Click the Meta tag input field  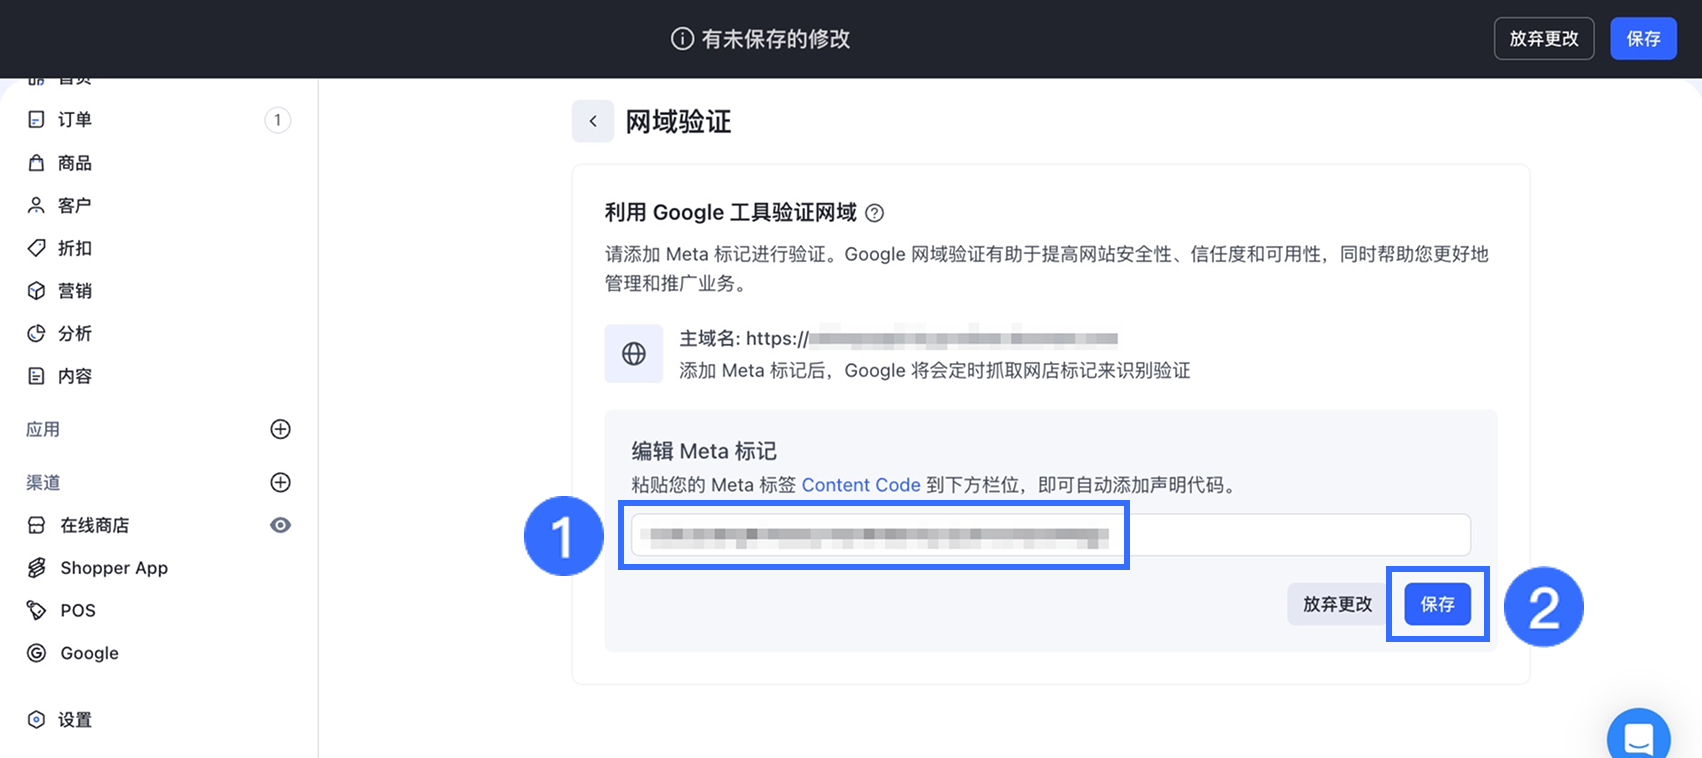(x=1050, y=535)
